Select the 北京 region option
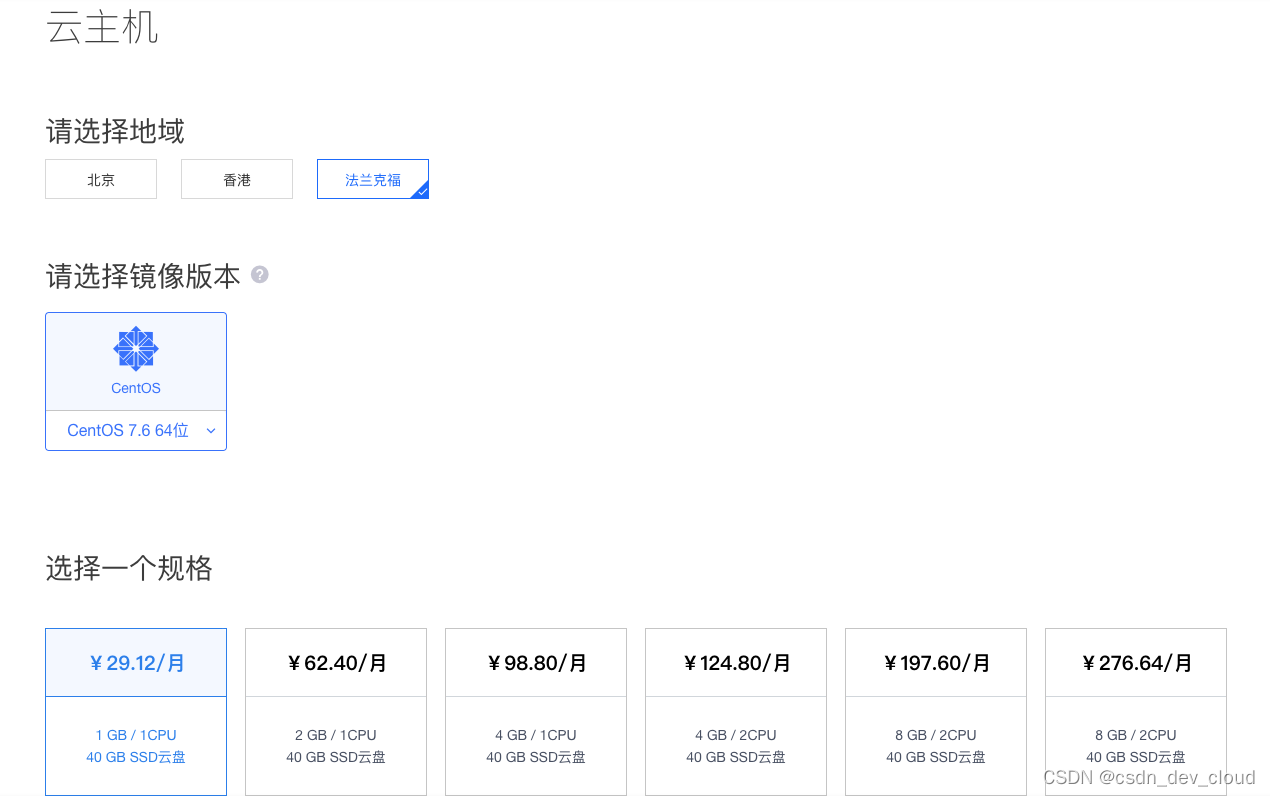The image size is (1270, 796). 101,179
